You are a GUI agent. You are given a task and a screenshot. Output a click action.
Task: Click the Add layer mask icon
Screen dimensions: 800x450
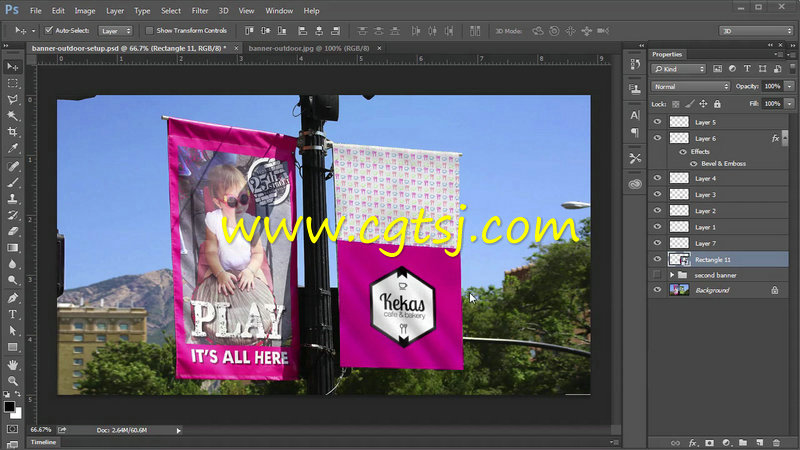pyautogui.click(x=709, y=443)
